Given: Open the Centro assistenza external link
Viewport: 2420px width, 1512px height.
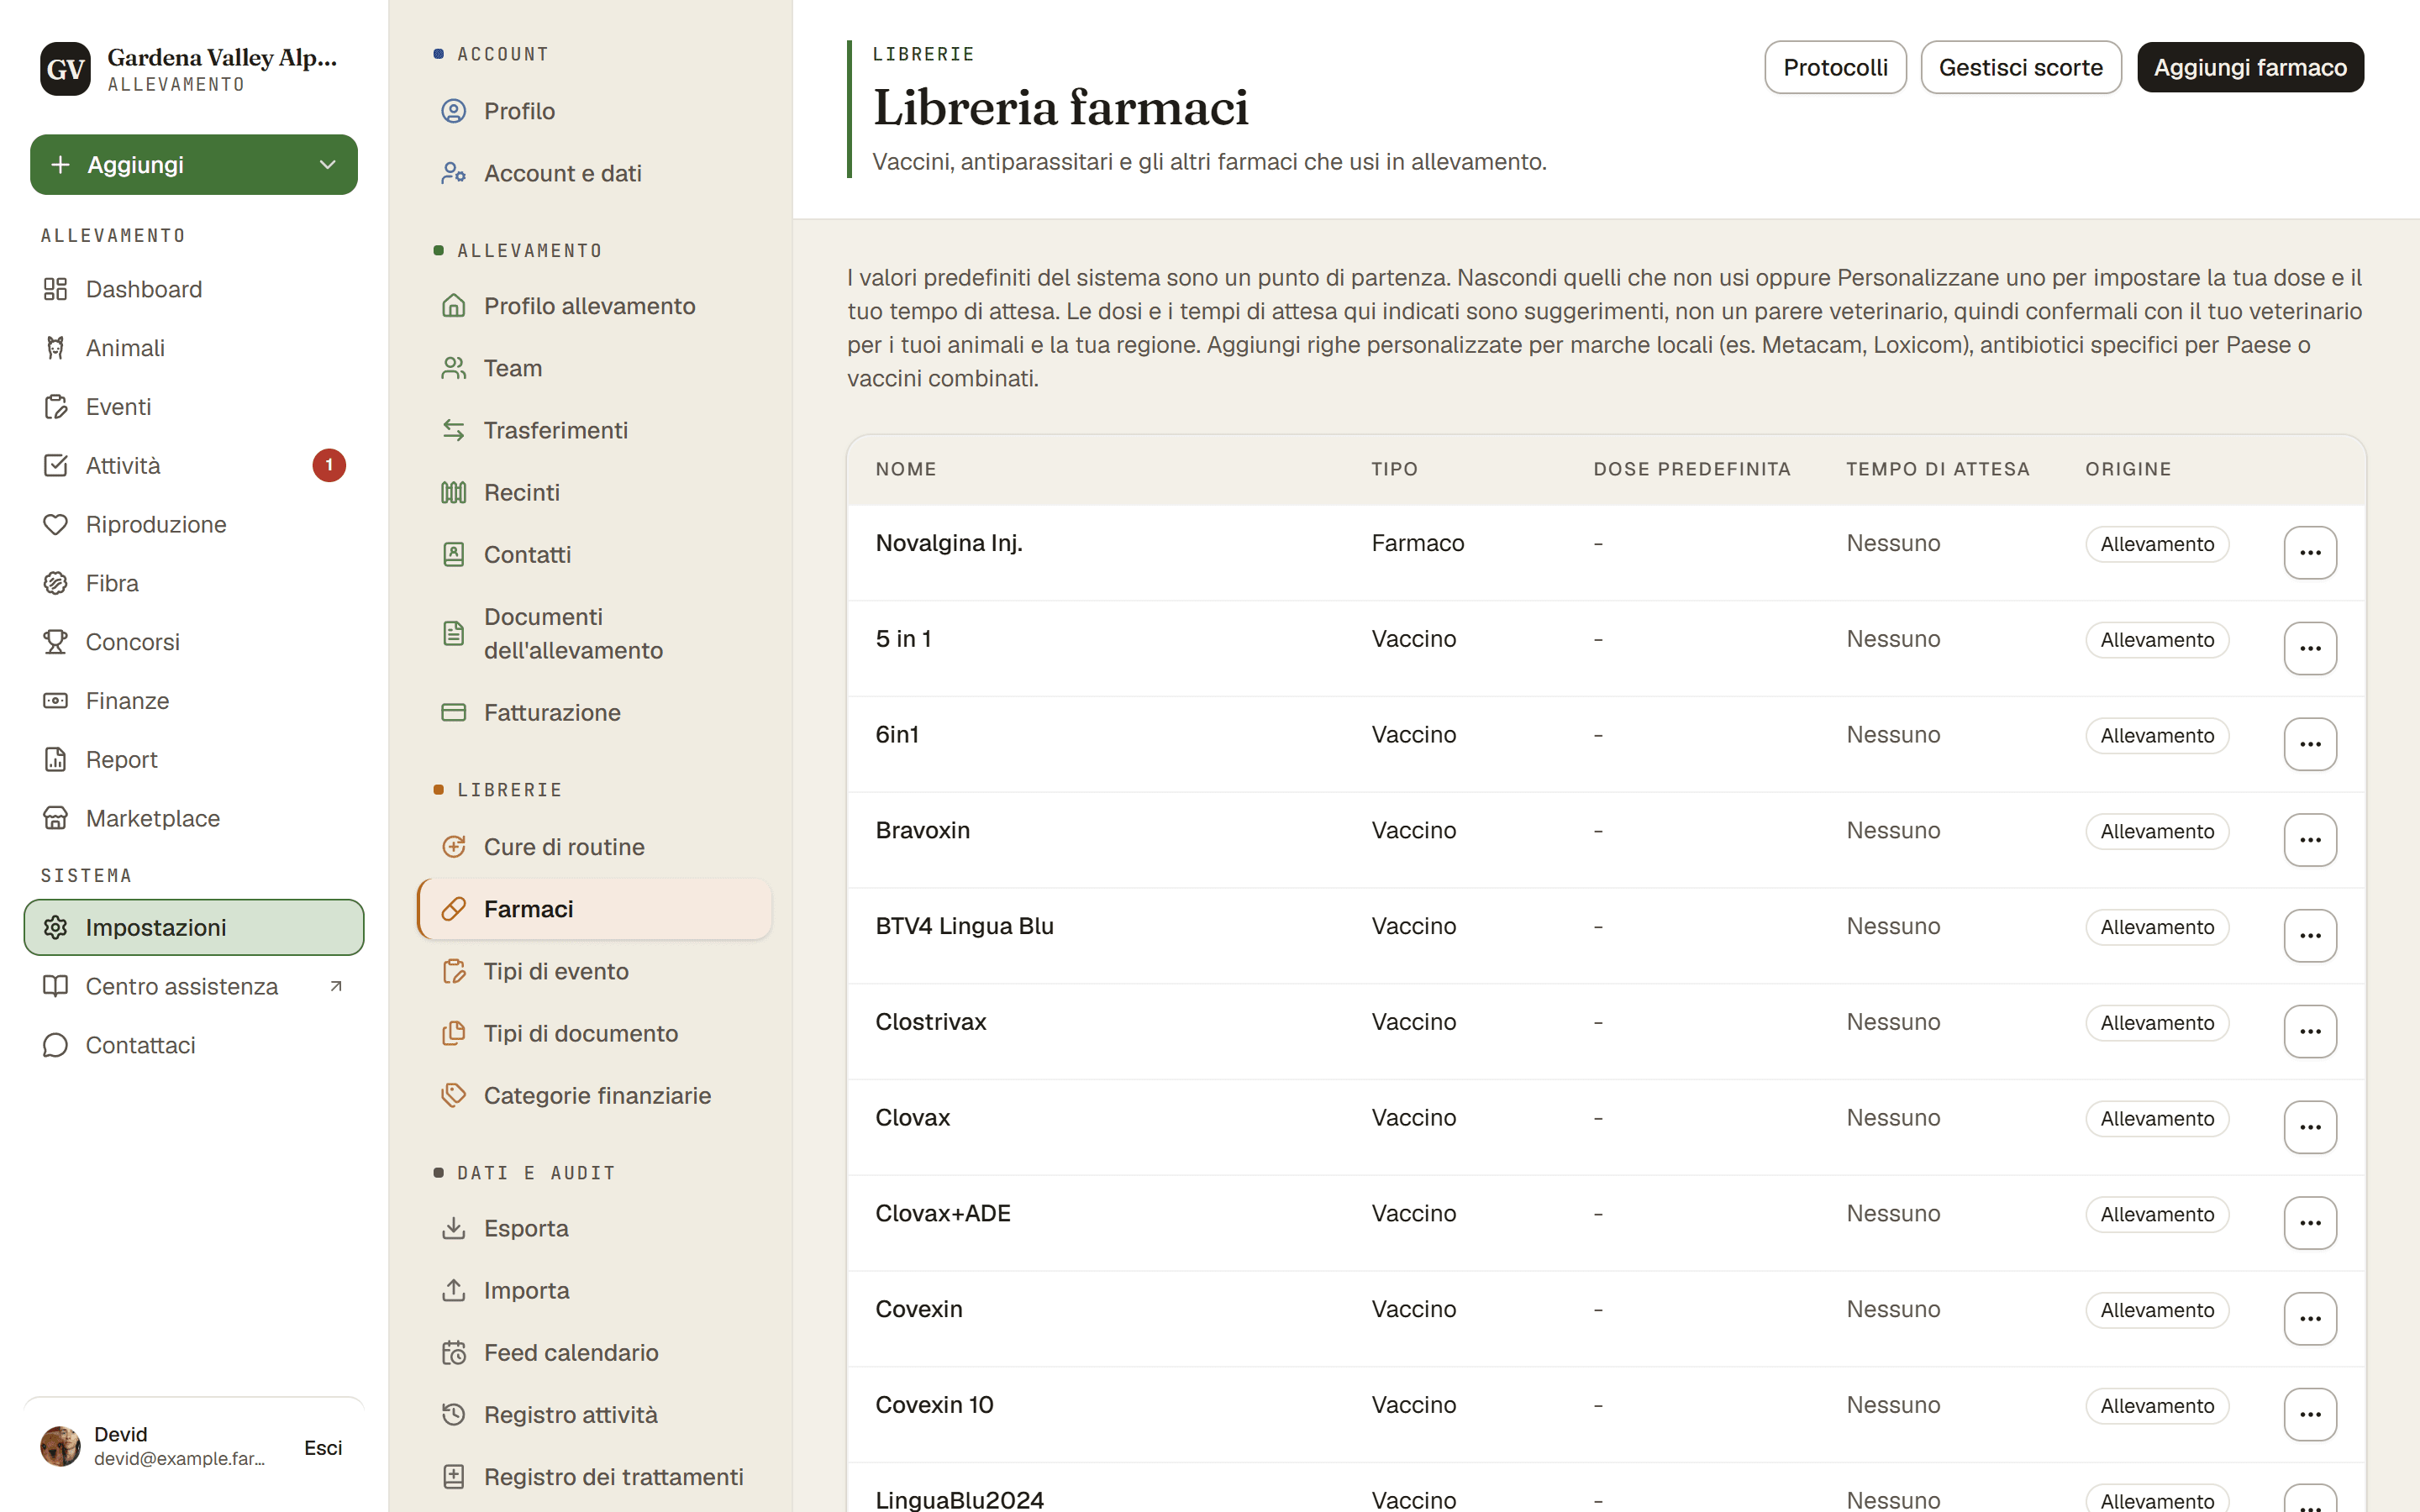Looking at the screenshot, I should pyautogui.click(x=194, y=986).
